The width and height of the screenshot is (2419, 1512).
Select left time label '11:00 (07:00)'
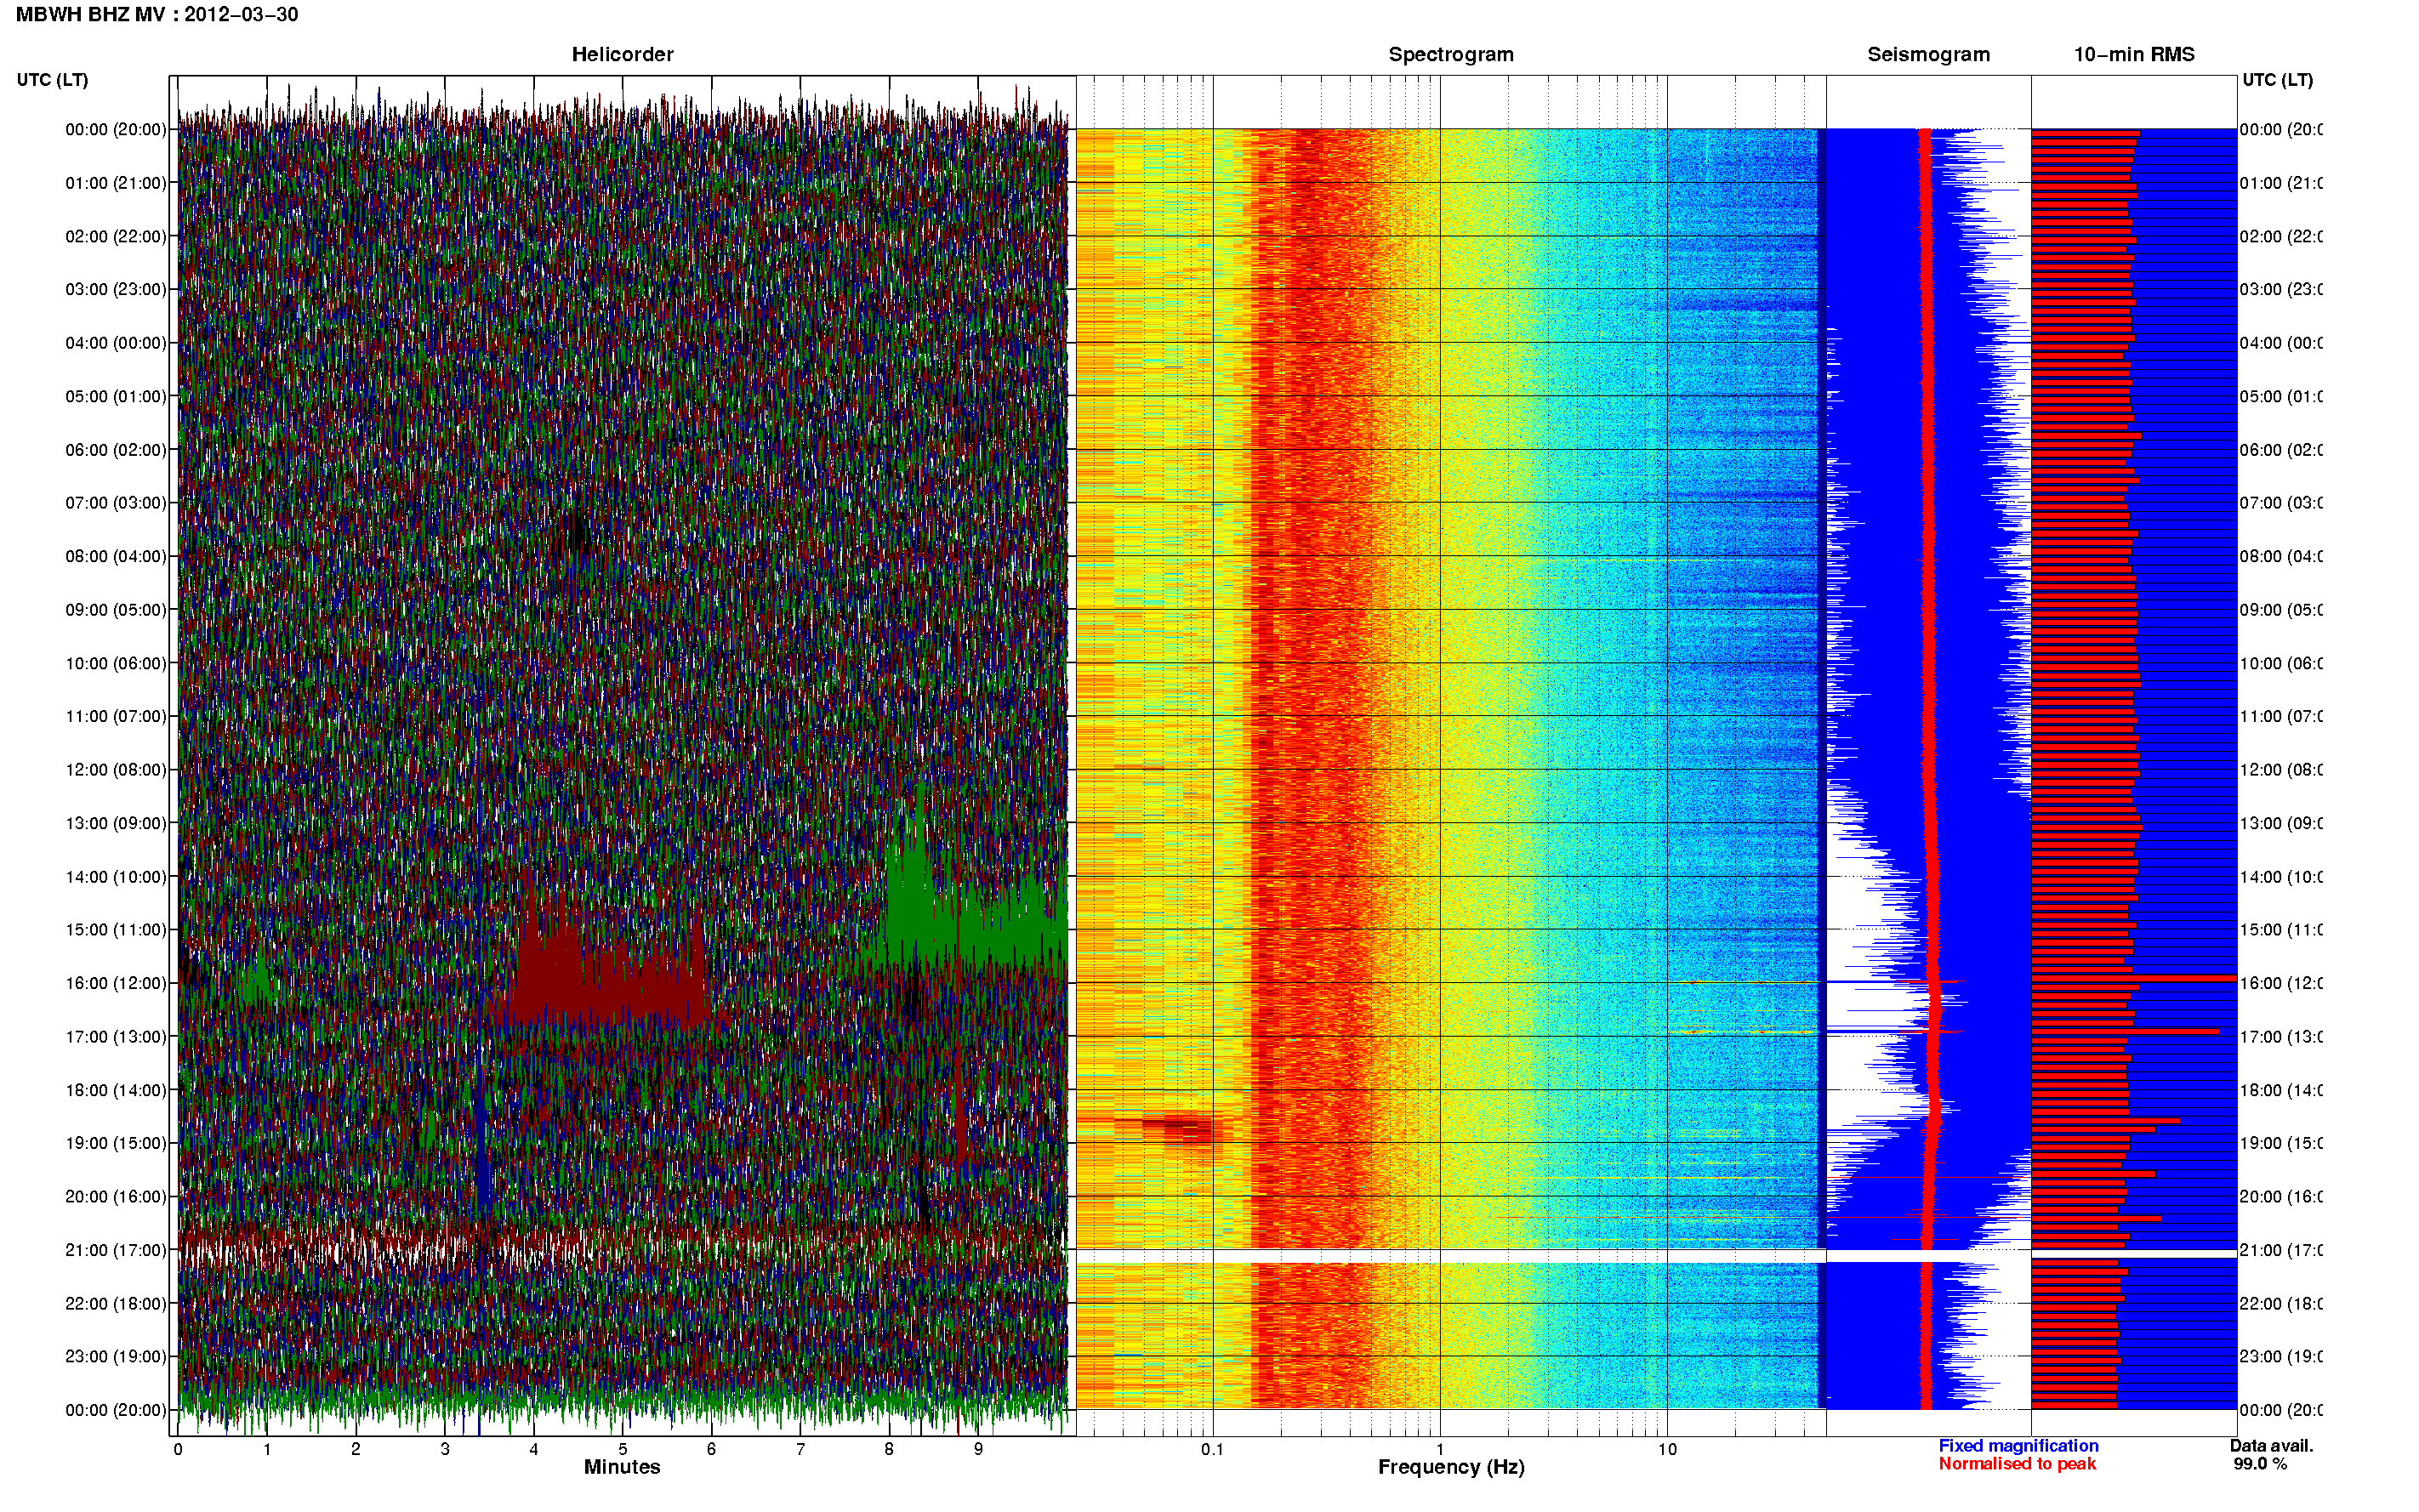(116, 716)
